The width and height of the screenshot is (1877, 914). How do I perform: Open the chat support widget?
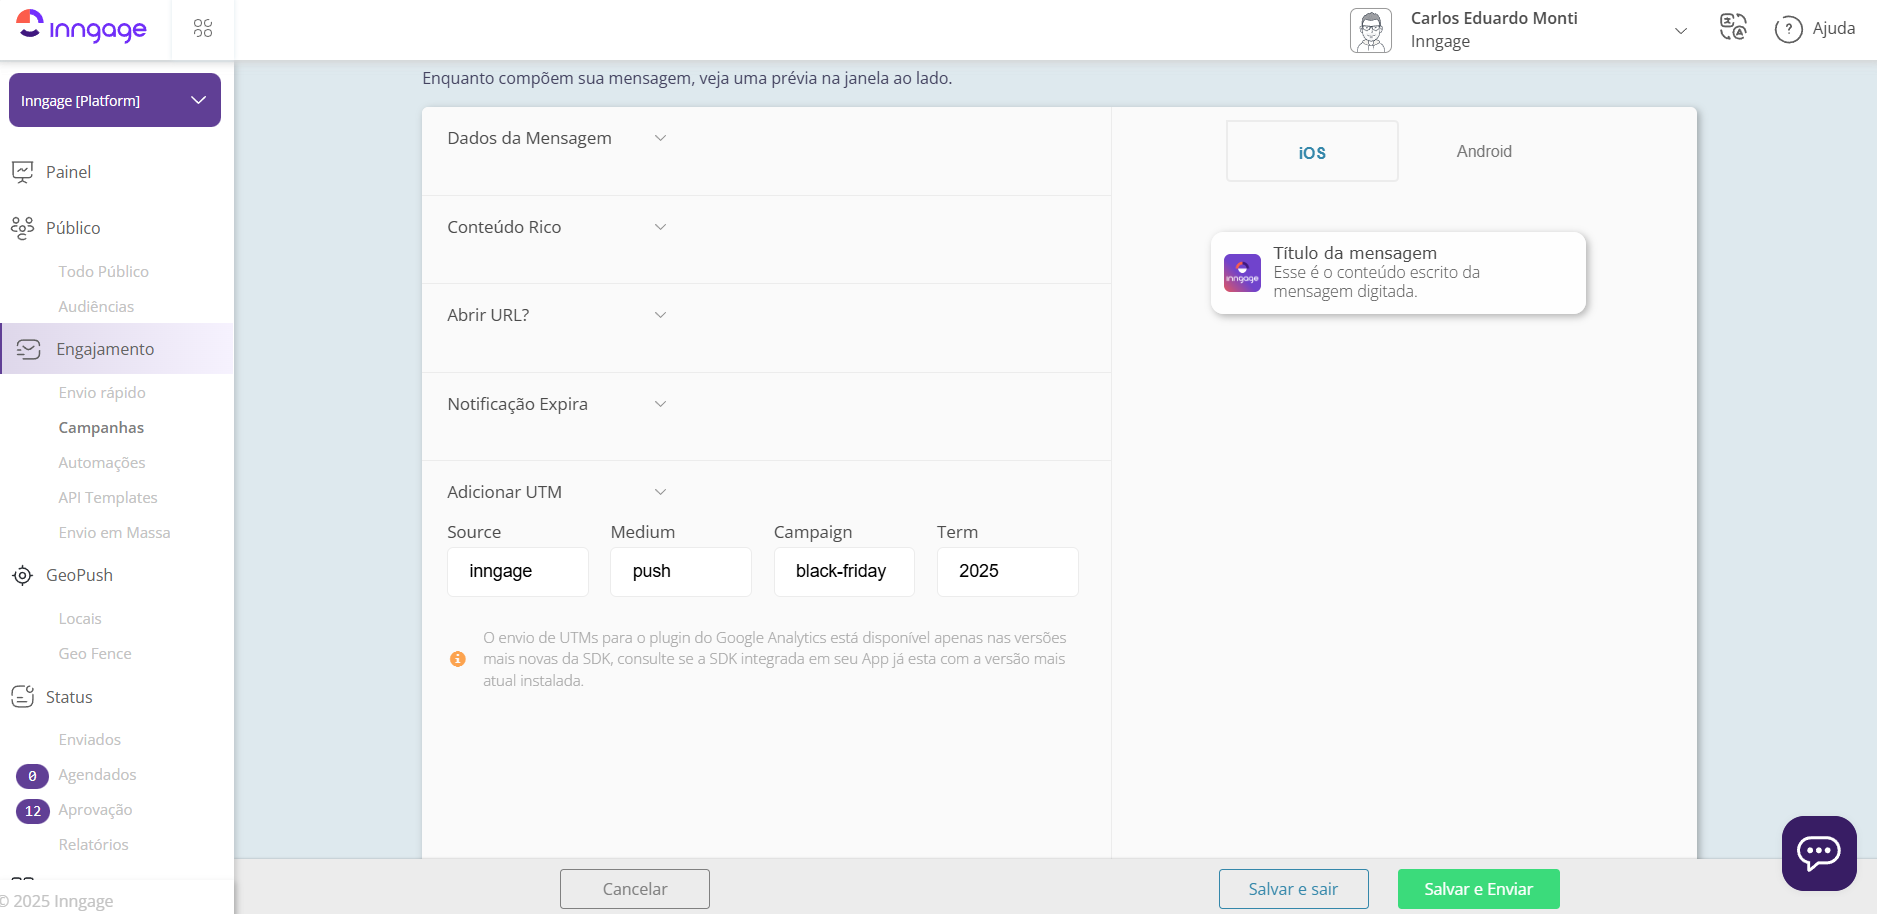pyautogui.click(x=1818, y=852)
